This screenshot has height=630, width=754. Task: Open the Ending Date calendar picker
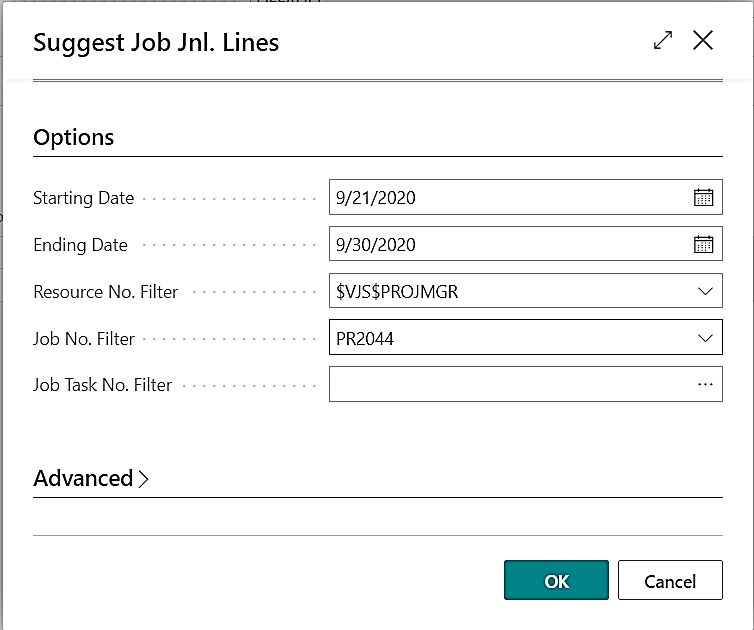click(x=703, y=245)
